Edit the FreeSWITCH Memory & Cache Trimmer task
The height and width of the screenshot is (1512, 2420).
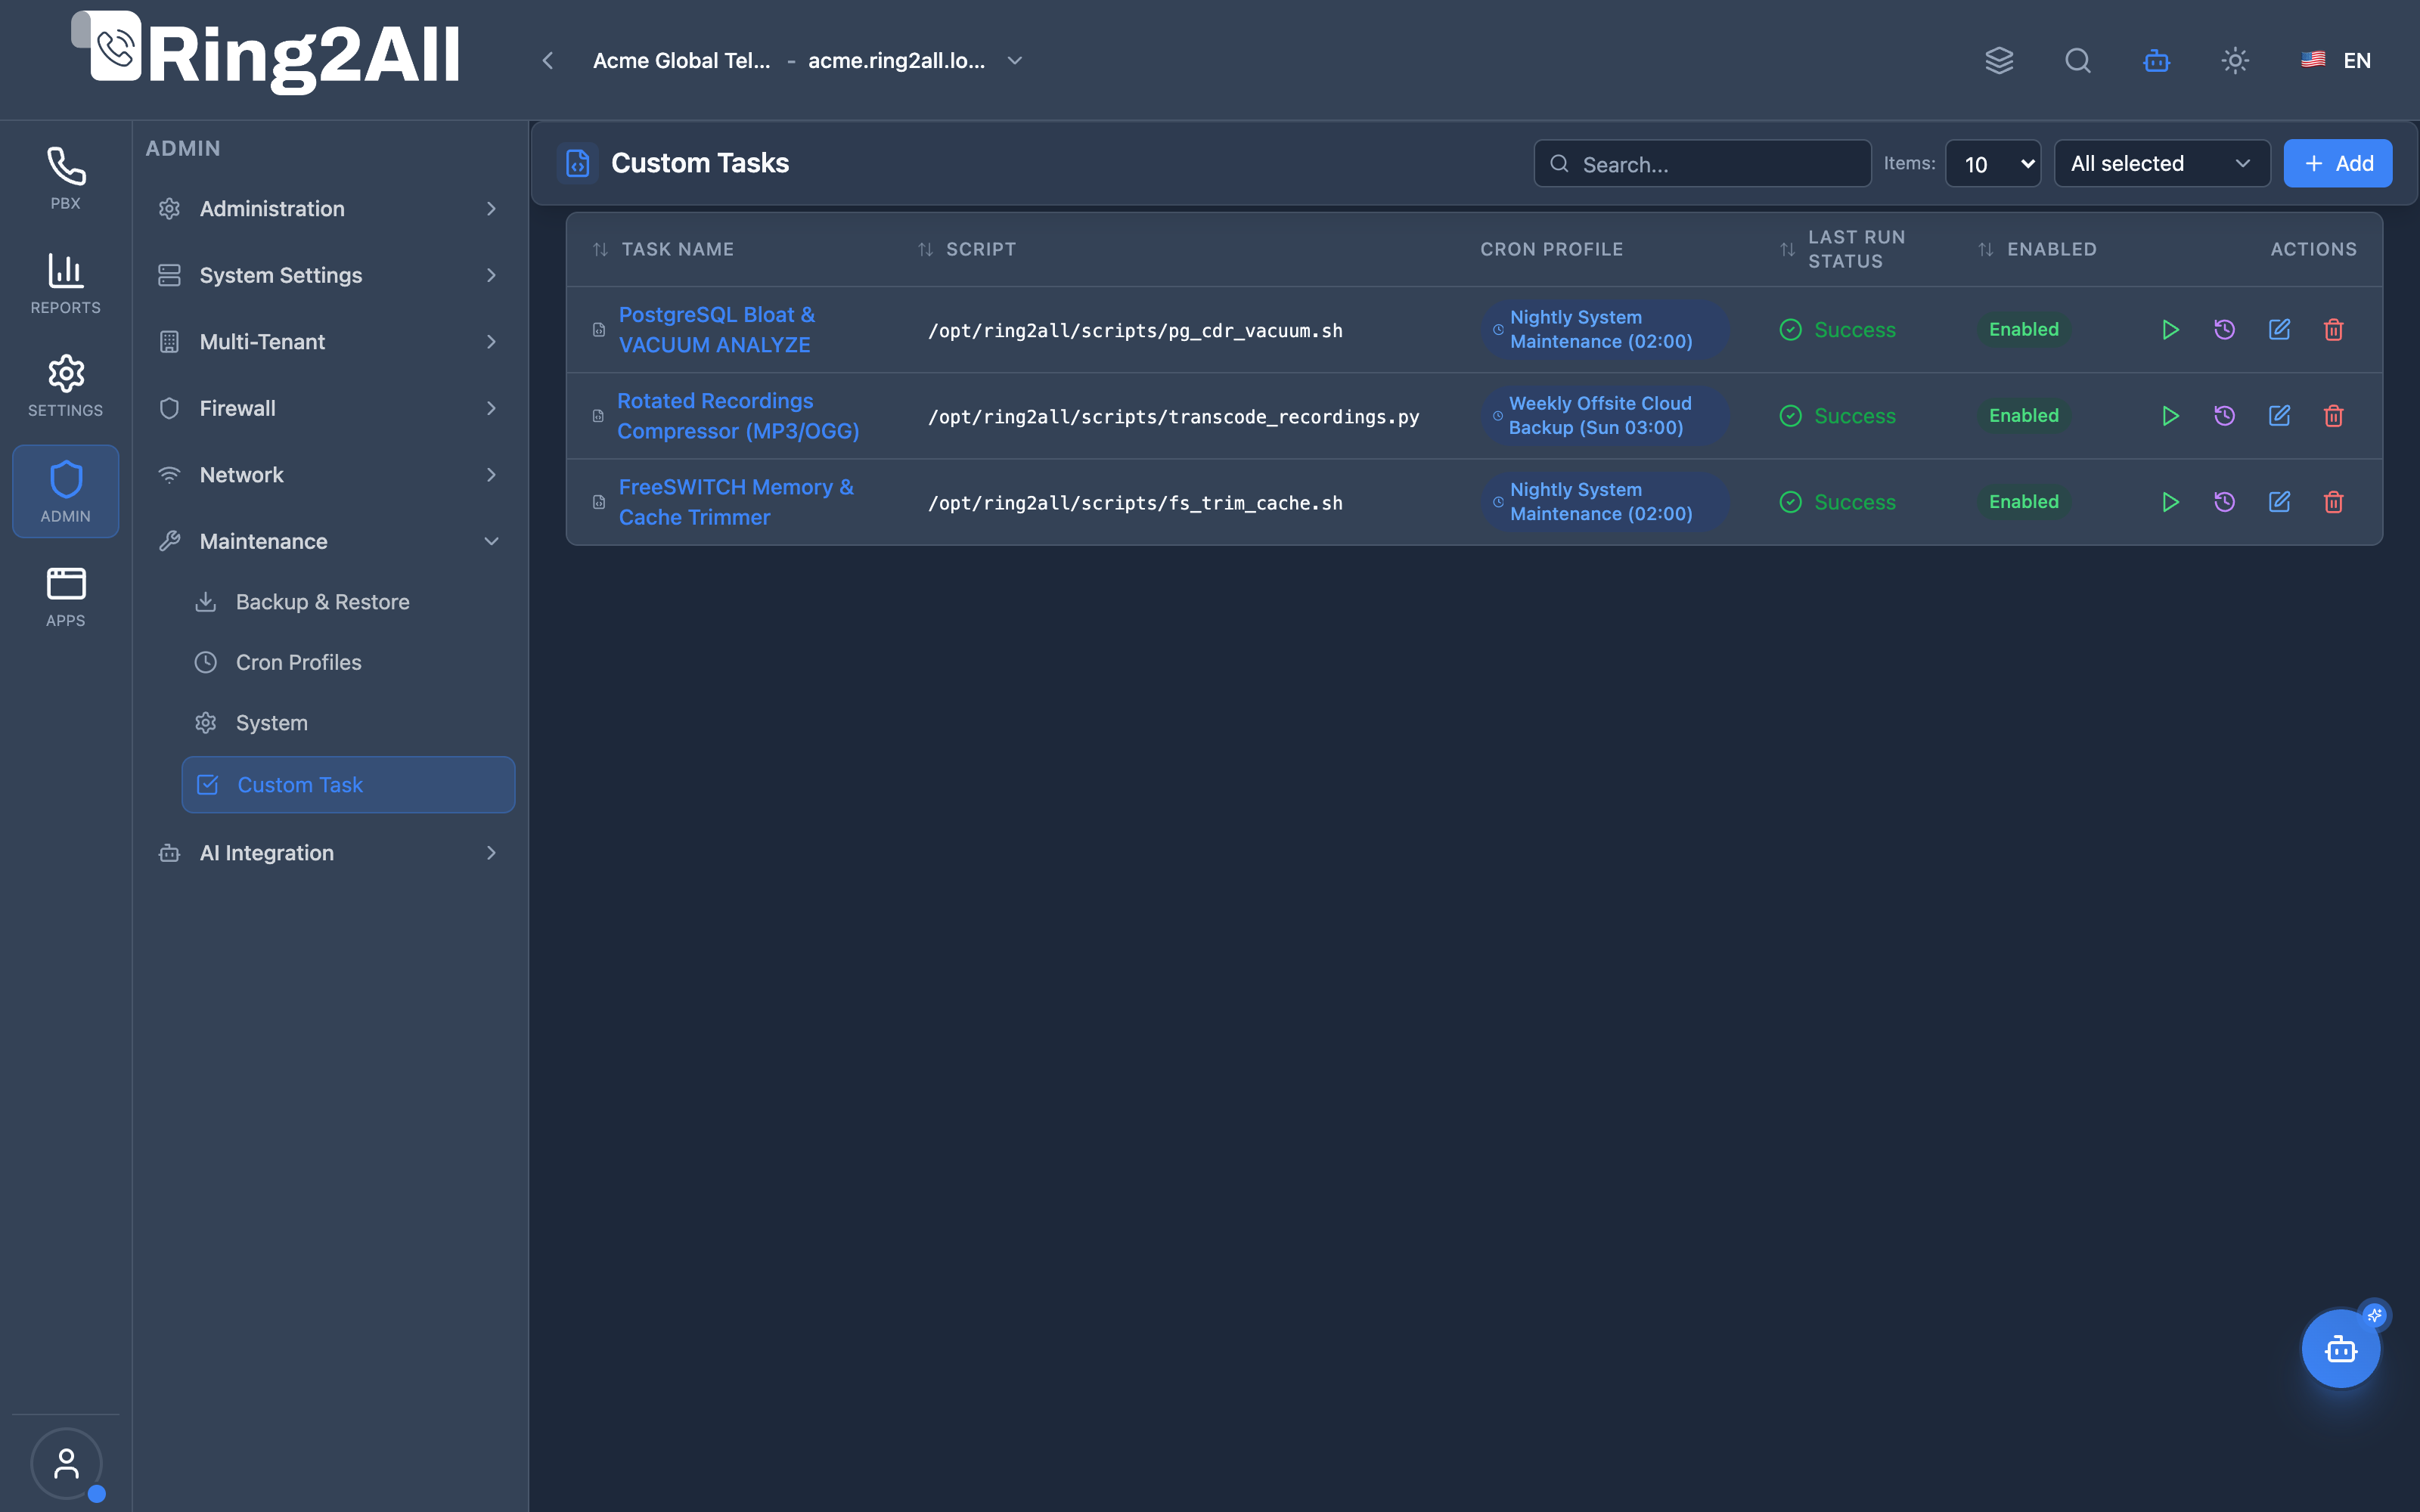tap(2279, 502)
